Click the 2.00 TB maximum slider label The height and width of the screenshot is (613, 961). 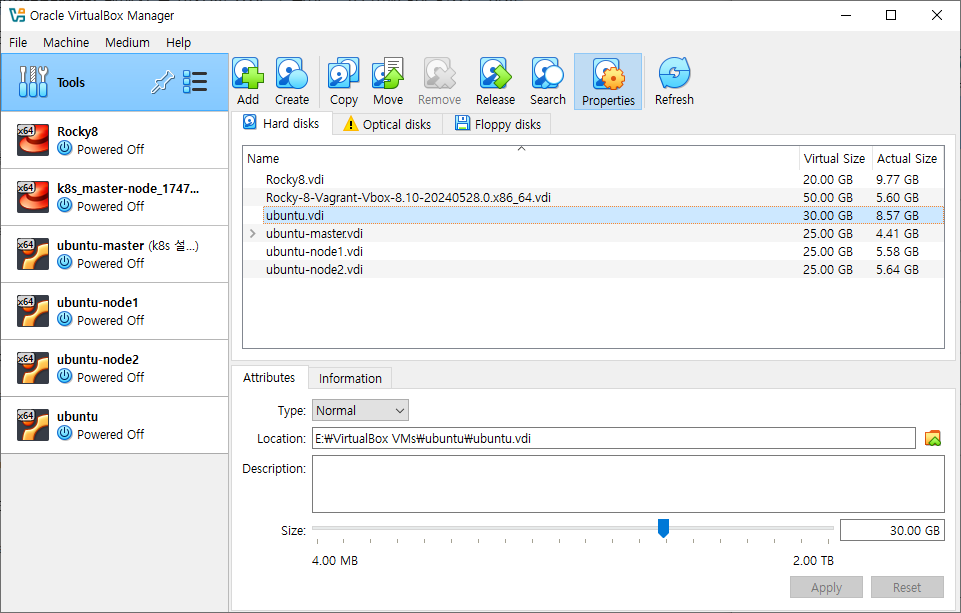[x=813, y=560]
